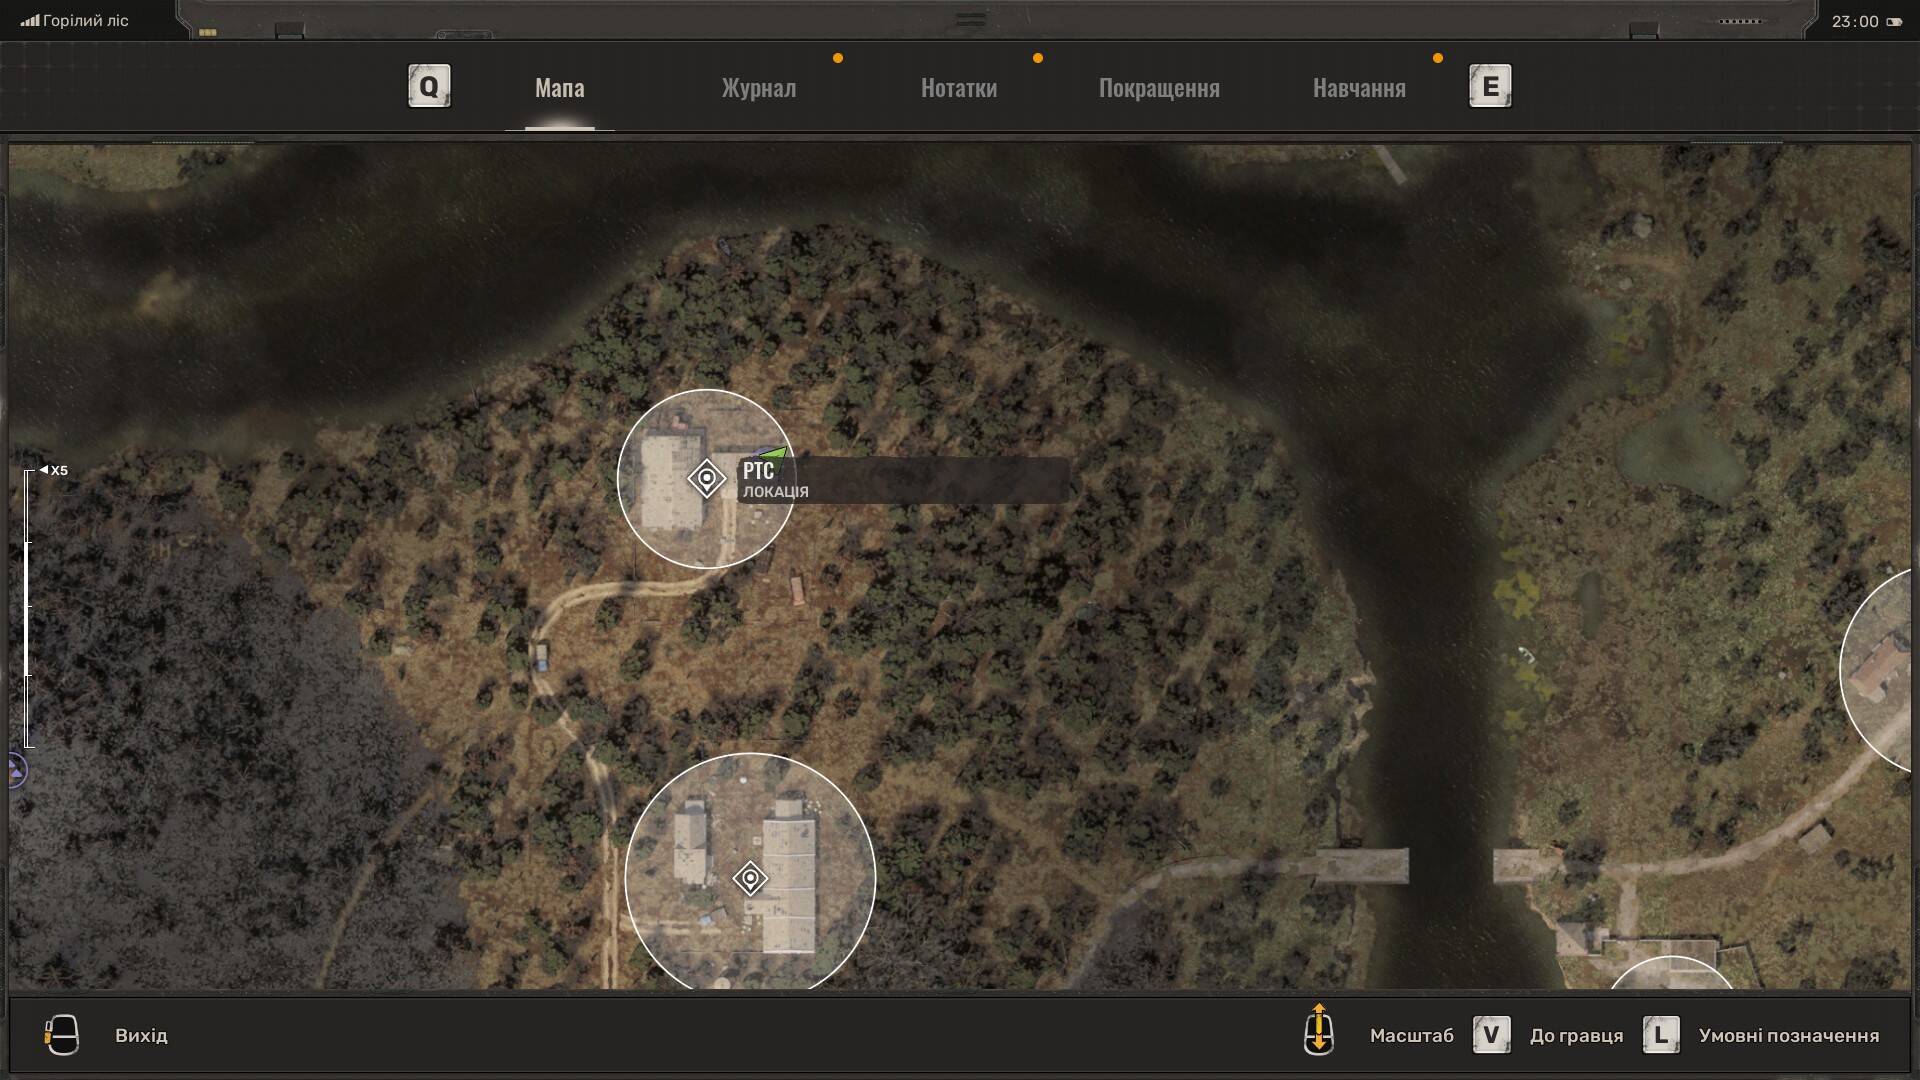Click the Масштаб label
This screenshot has height=1080, width=1920.
click(1411, 1036)
